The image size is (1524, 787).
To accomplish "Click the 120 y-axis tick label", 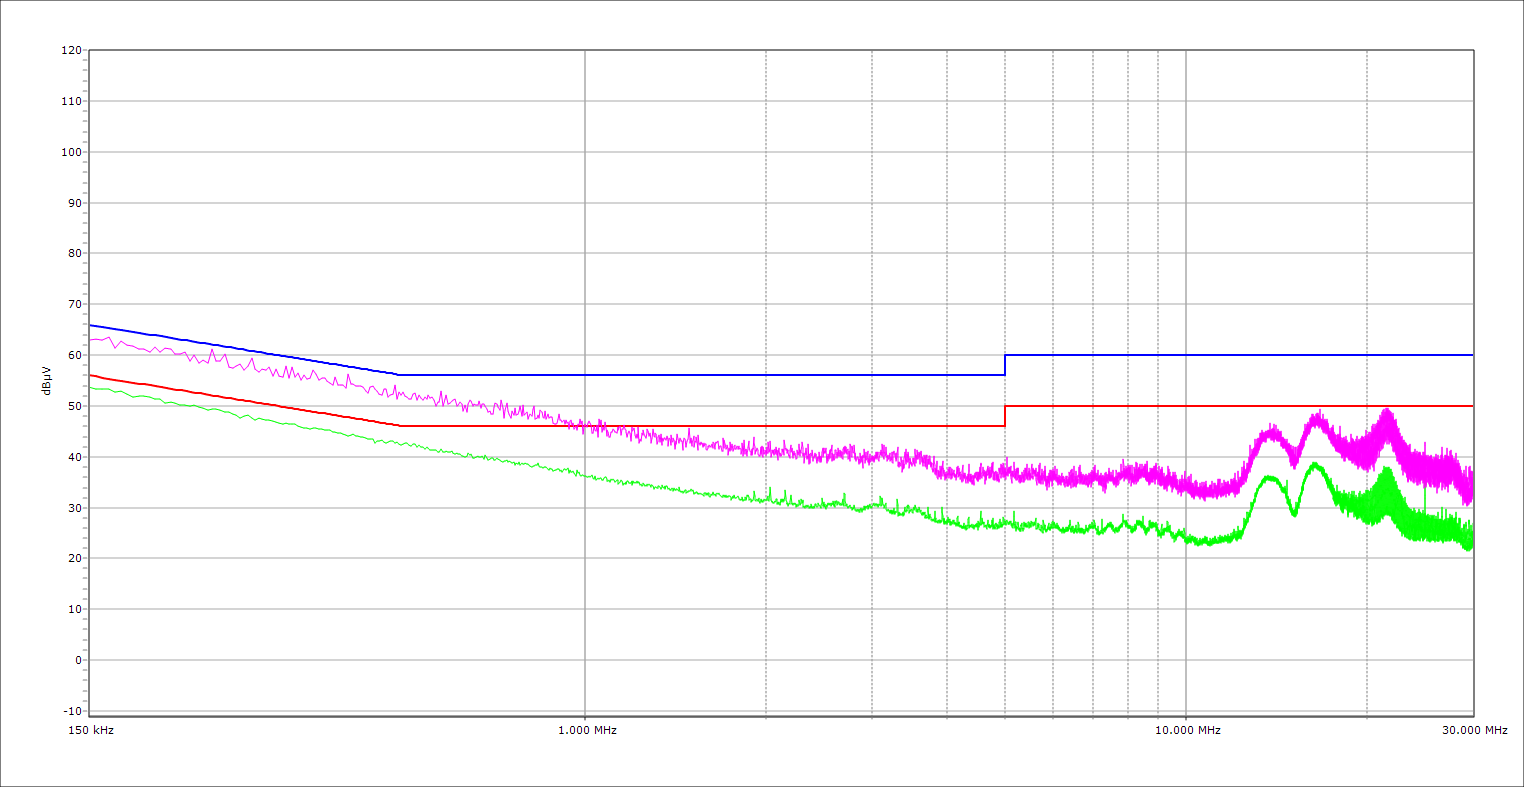I will 71,51.
